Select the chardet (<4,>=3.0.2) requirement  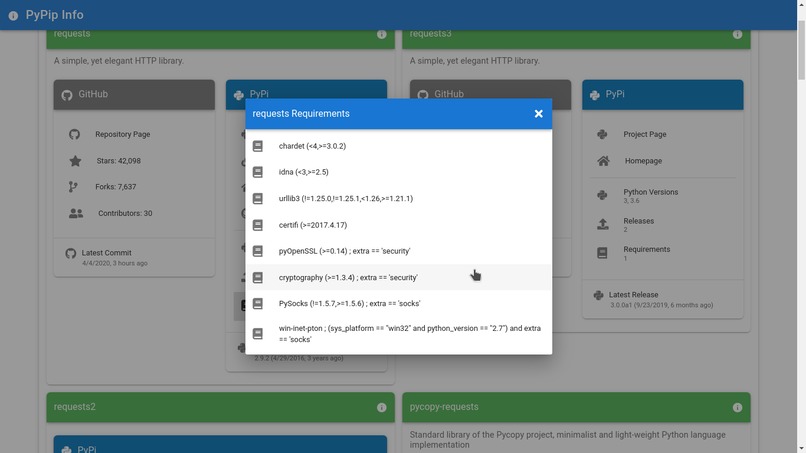(398, 146)
